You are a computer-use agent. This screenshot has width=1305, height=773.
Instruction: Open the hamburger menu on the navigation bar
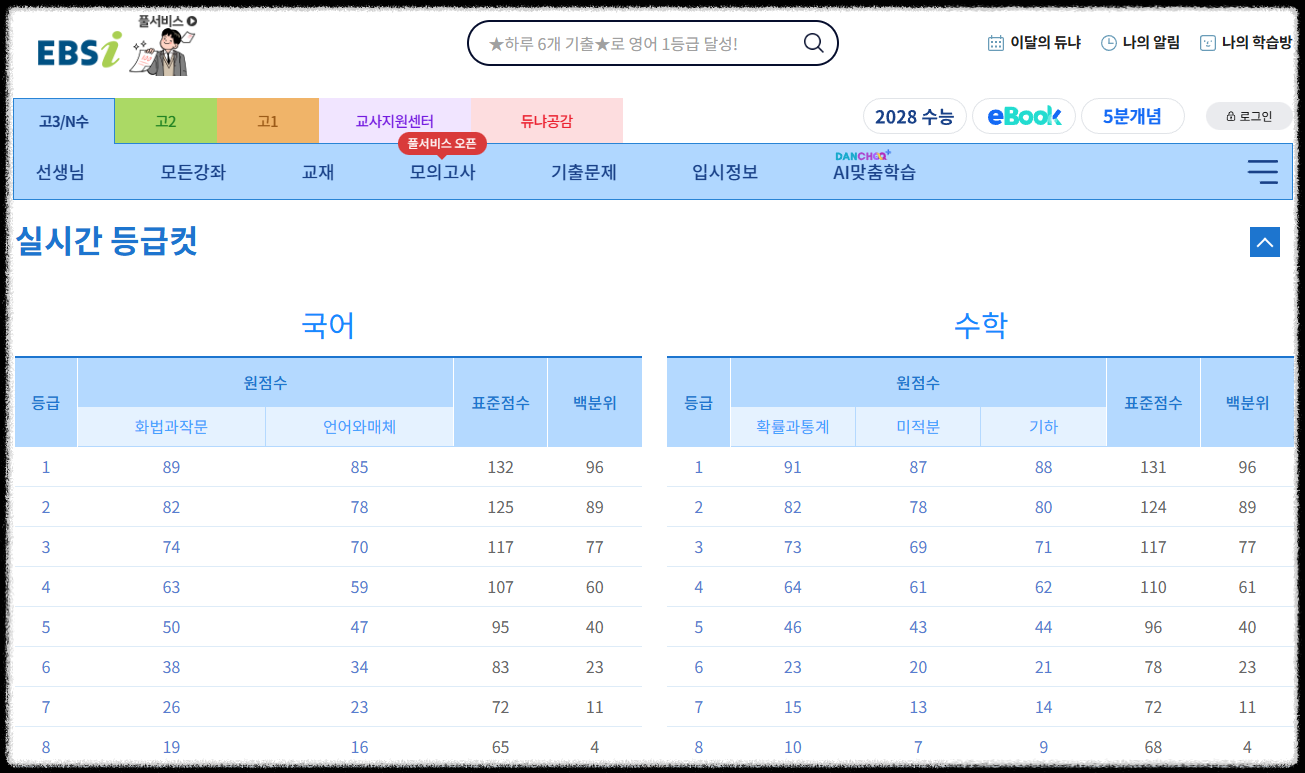pyautogui.click(x=1262, y=171)
